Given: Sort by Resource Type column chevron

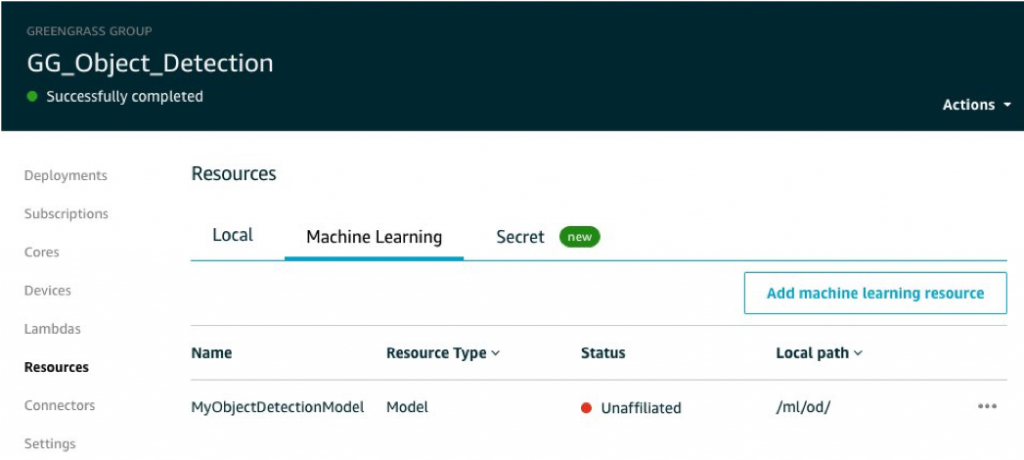Looking at the screenshot, I should [x=495, y=353].
